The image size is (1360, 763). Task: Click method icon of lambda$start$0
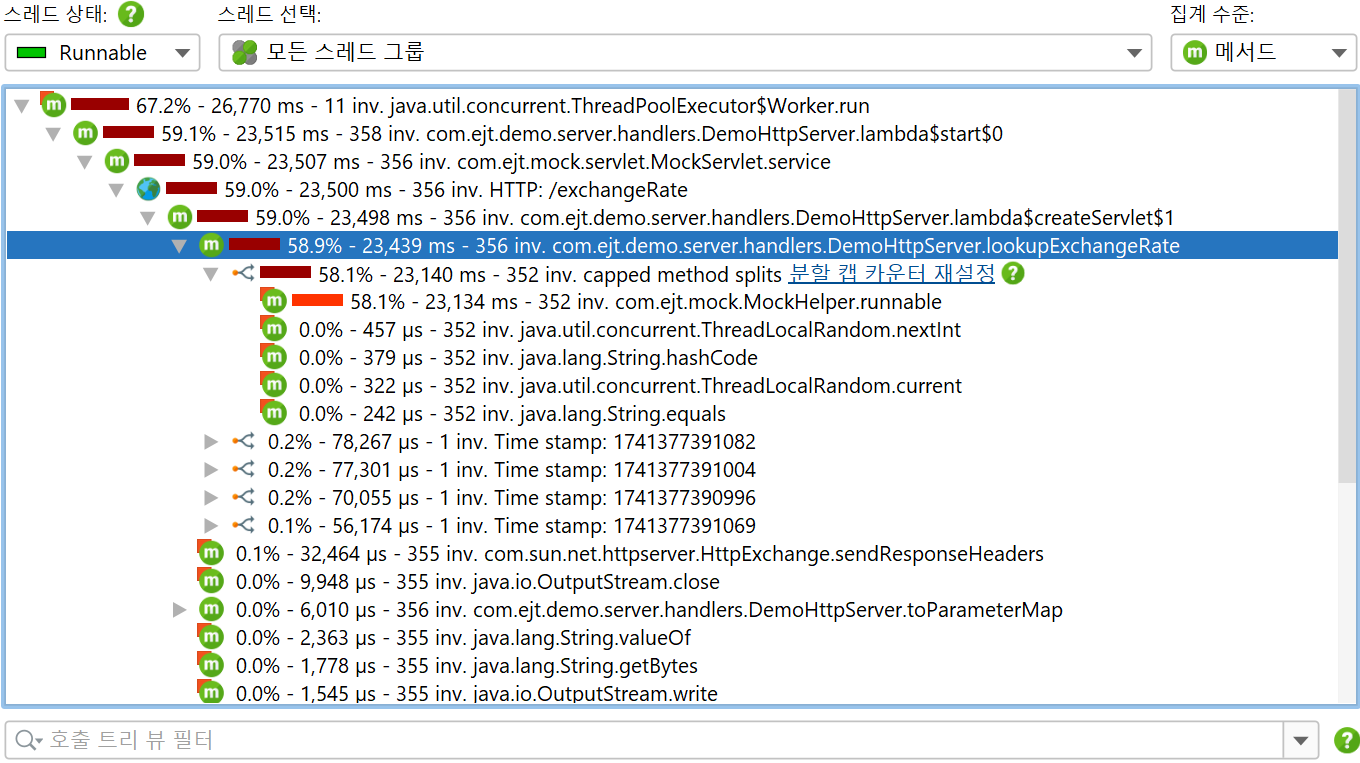84,132
